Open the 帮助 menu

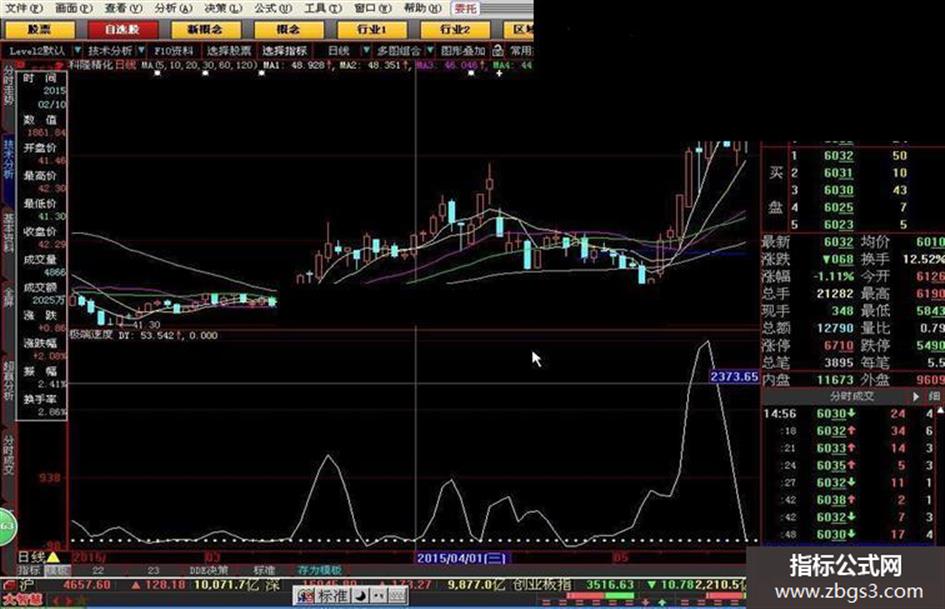[x=422, y=8]
